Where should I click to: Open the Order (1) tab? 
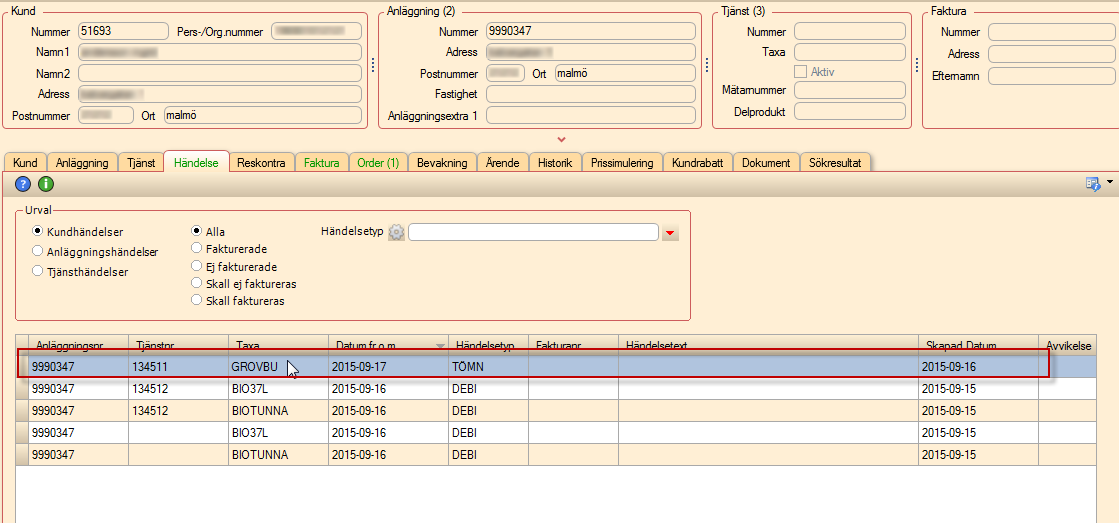coord(378,163)
